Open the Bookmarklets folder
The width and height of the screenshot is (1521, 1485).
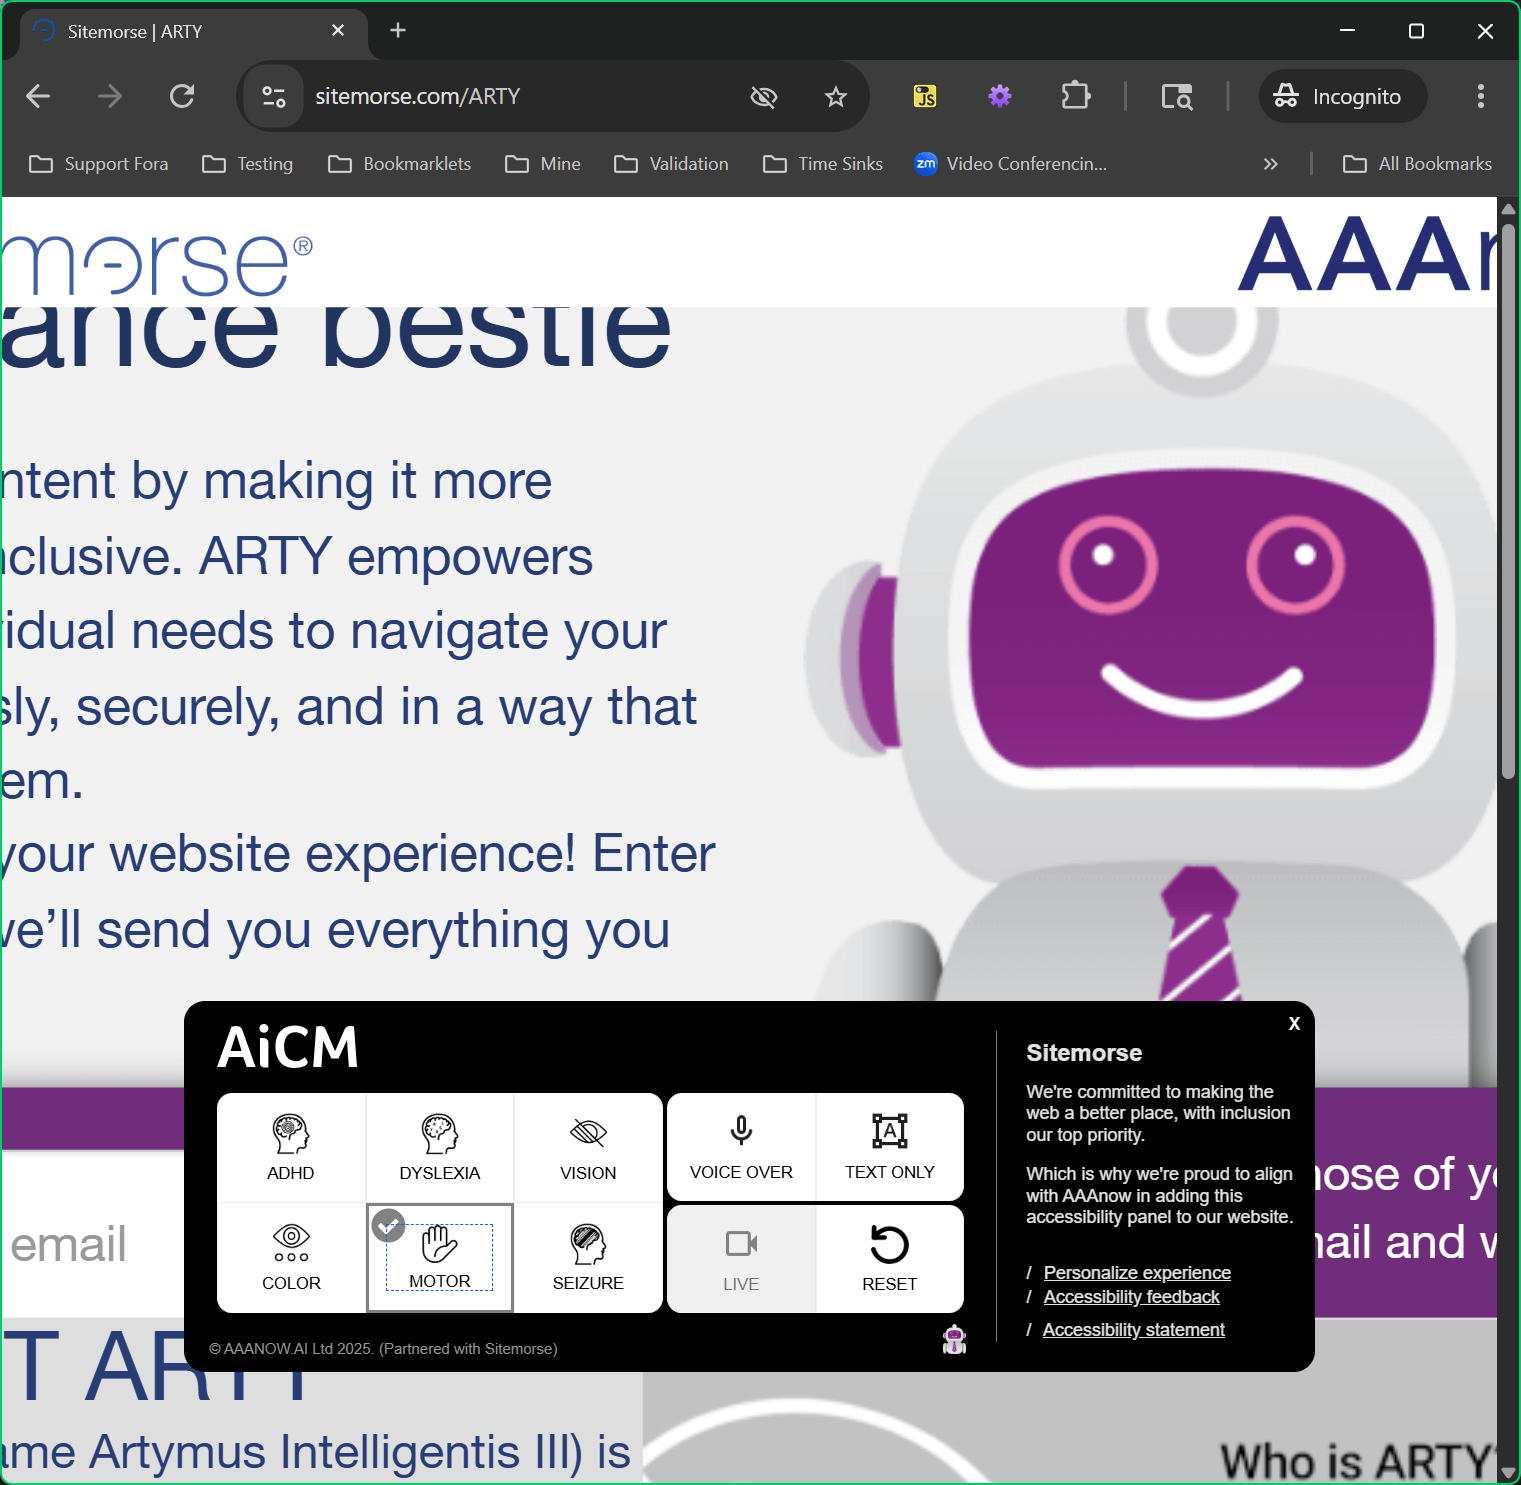tap(400, 164)
